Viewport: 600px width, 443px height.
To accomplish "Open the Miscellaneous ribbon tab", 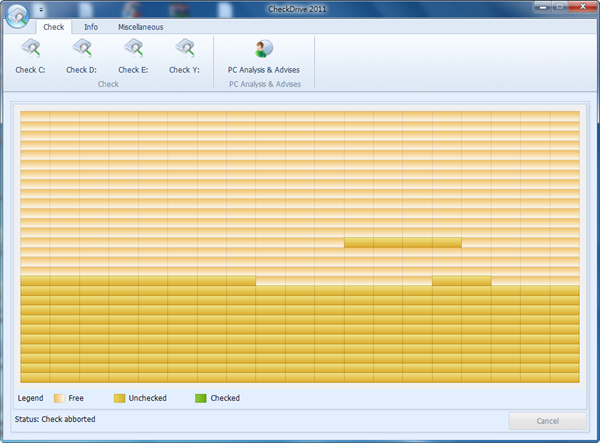I will click(140, 27).
